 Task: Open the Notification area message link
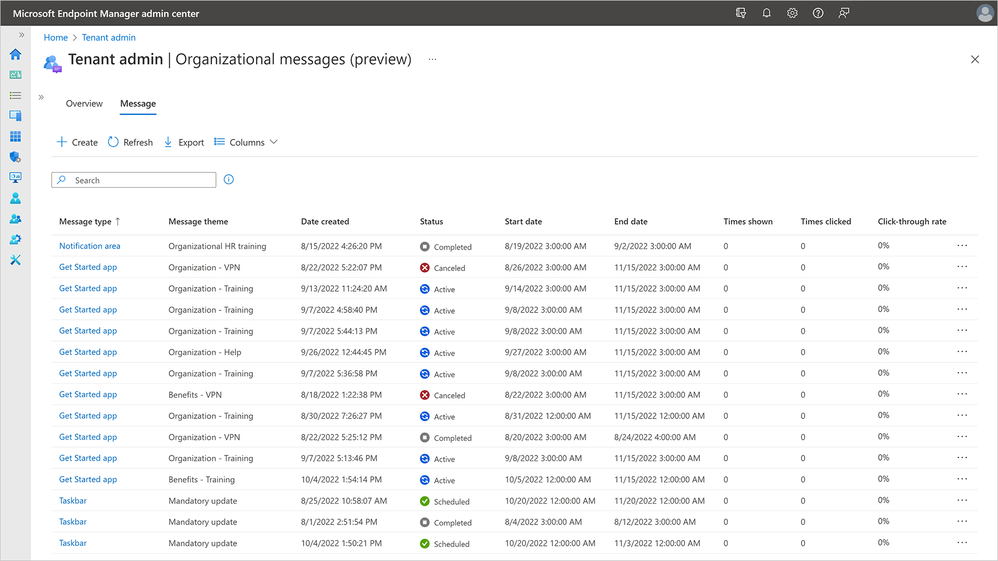(x=89, y=246)
